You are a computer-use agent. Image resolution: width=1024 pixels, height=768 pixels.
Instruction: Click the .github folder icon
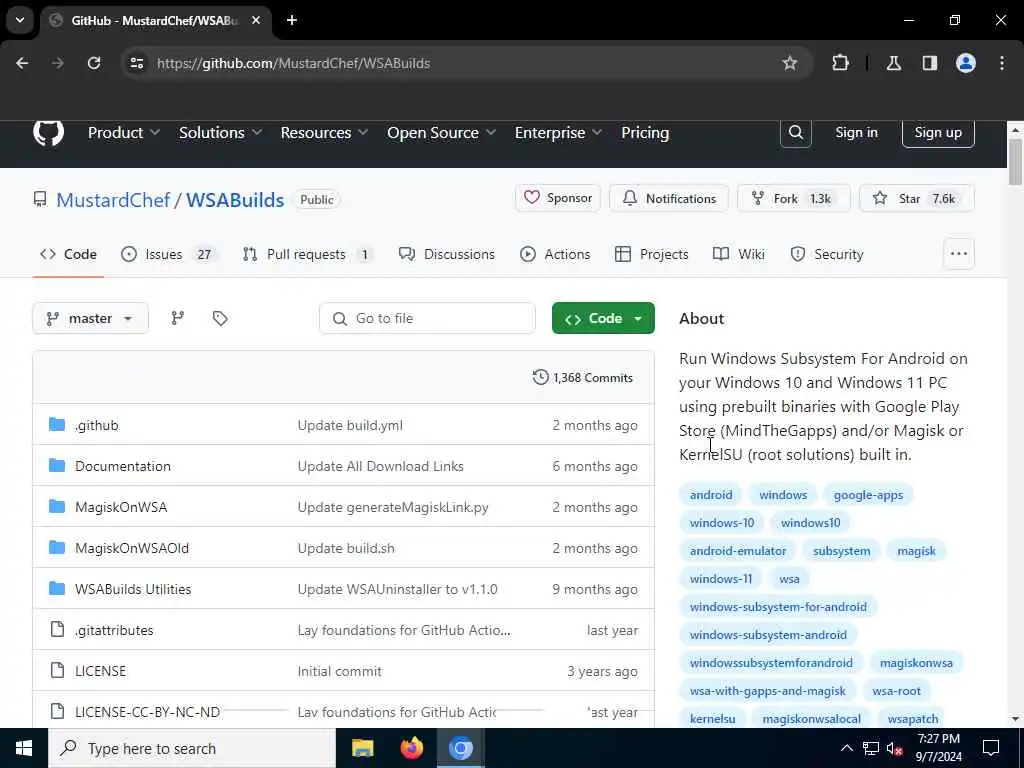click(57, 425)
